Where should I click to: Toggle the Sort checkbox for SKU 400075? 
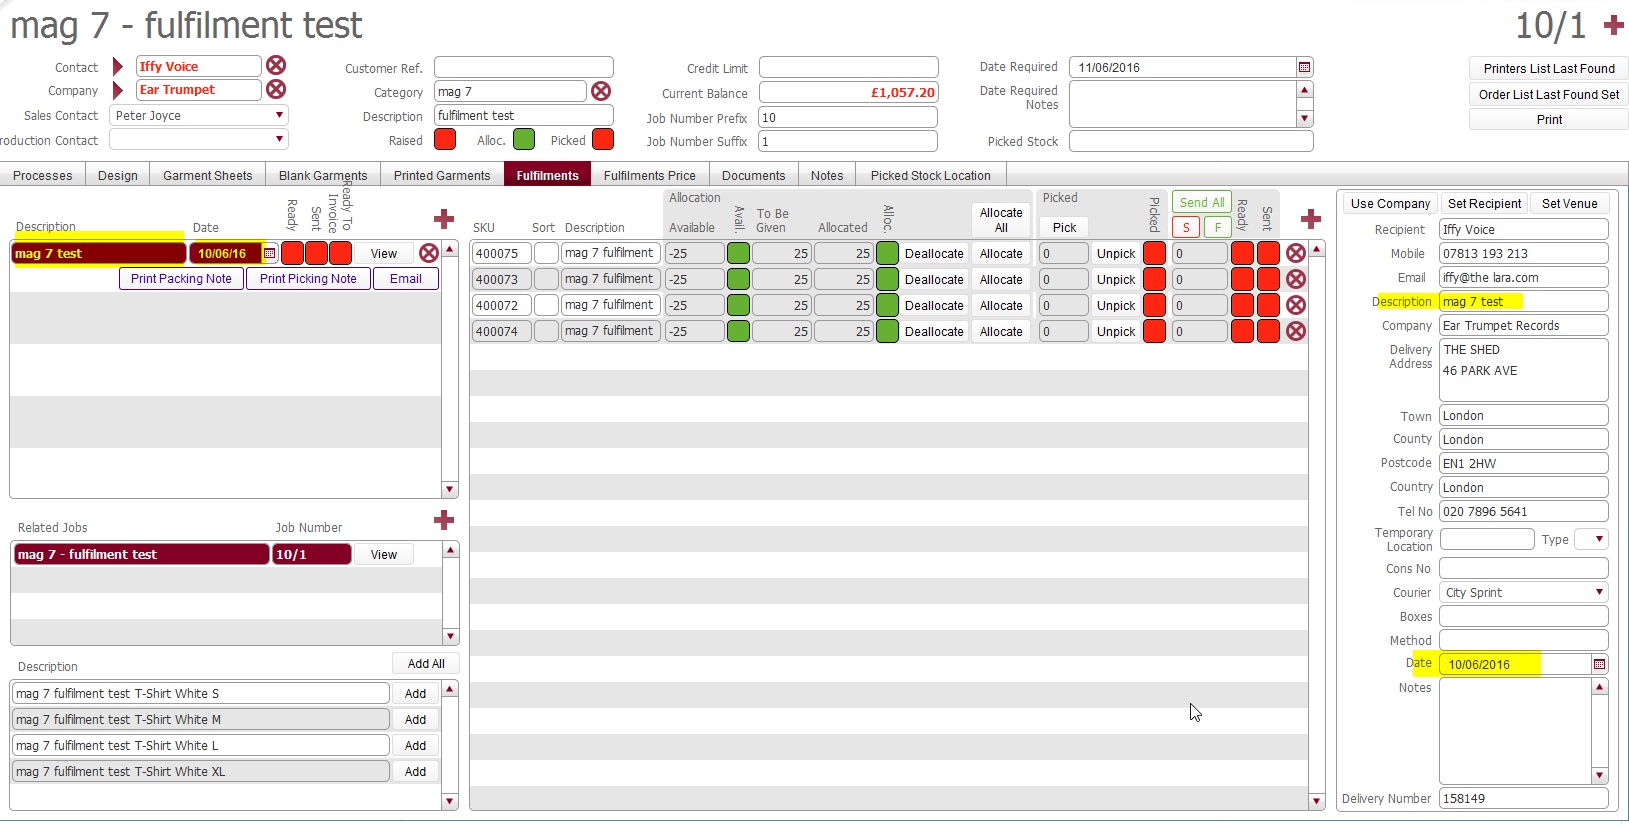point(546,253)
